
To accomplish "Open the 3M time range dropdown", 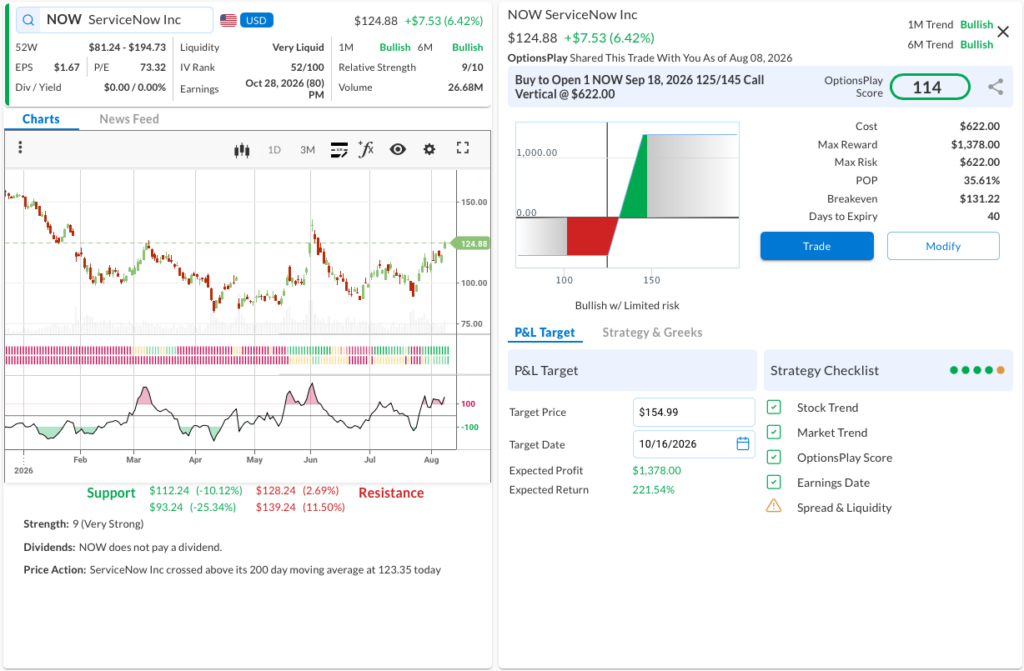I will coord(308,150).
